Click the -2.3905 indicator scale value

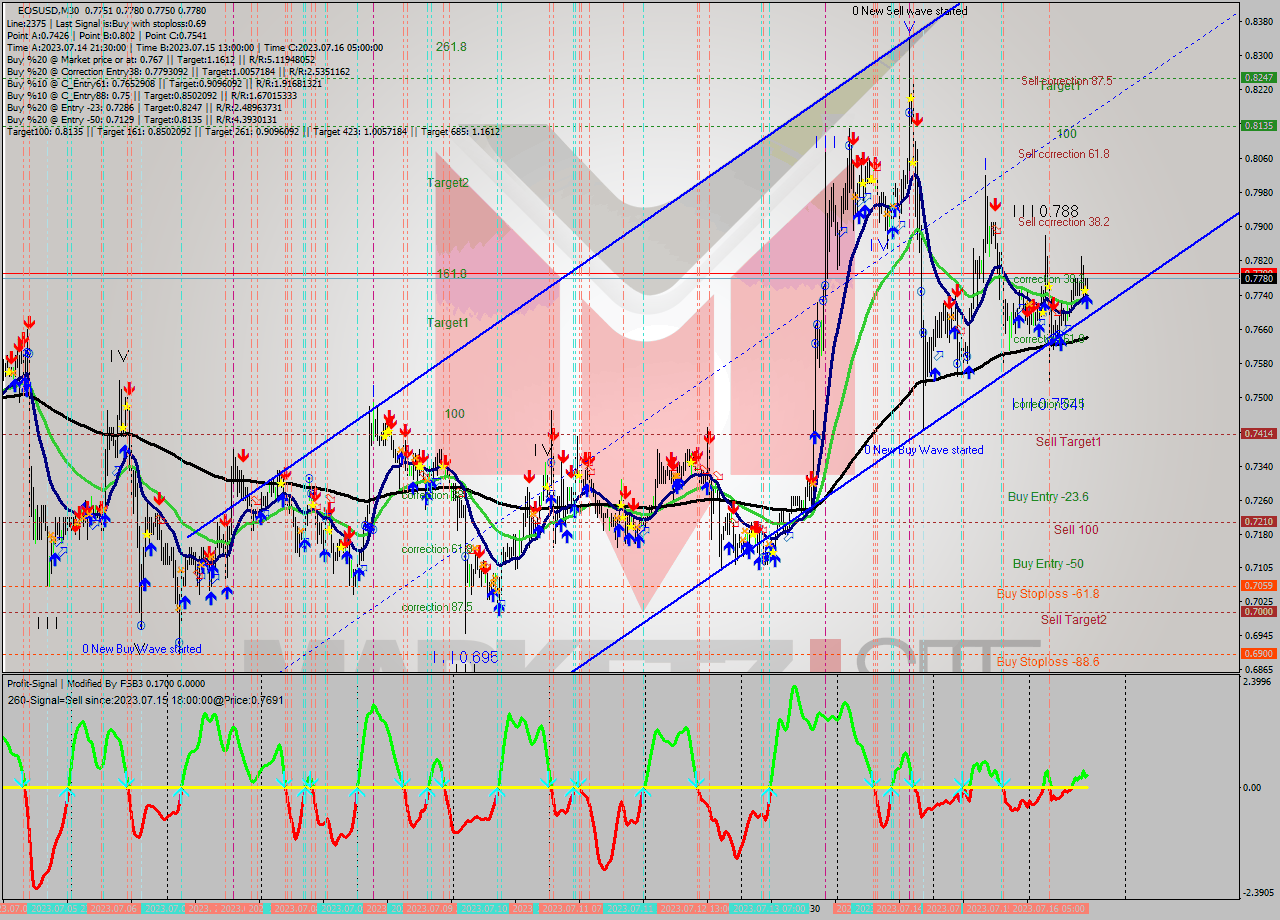[x=1257, y=893]
